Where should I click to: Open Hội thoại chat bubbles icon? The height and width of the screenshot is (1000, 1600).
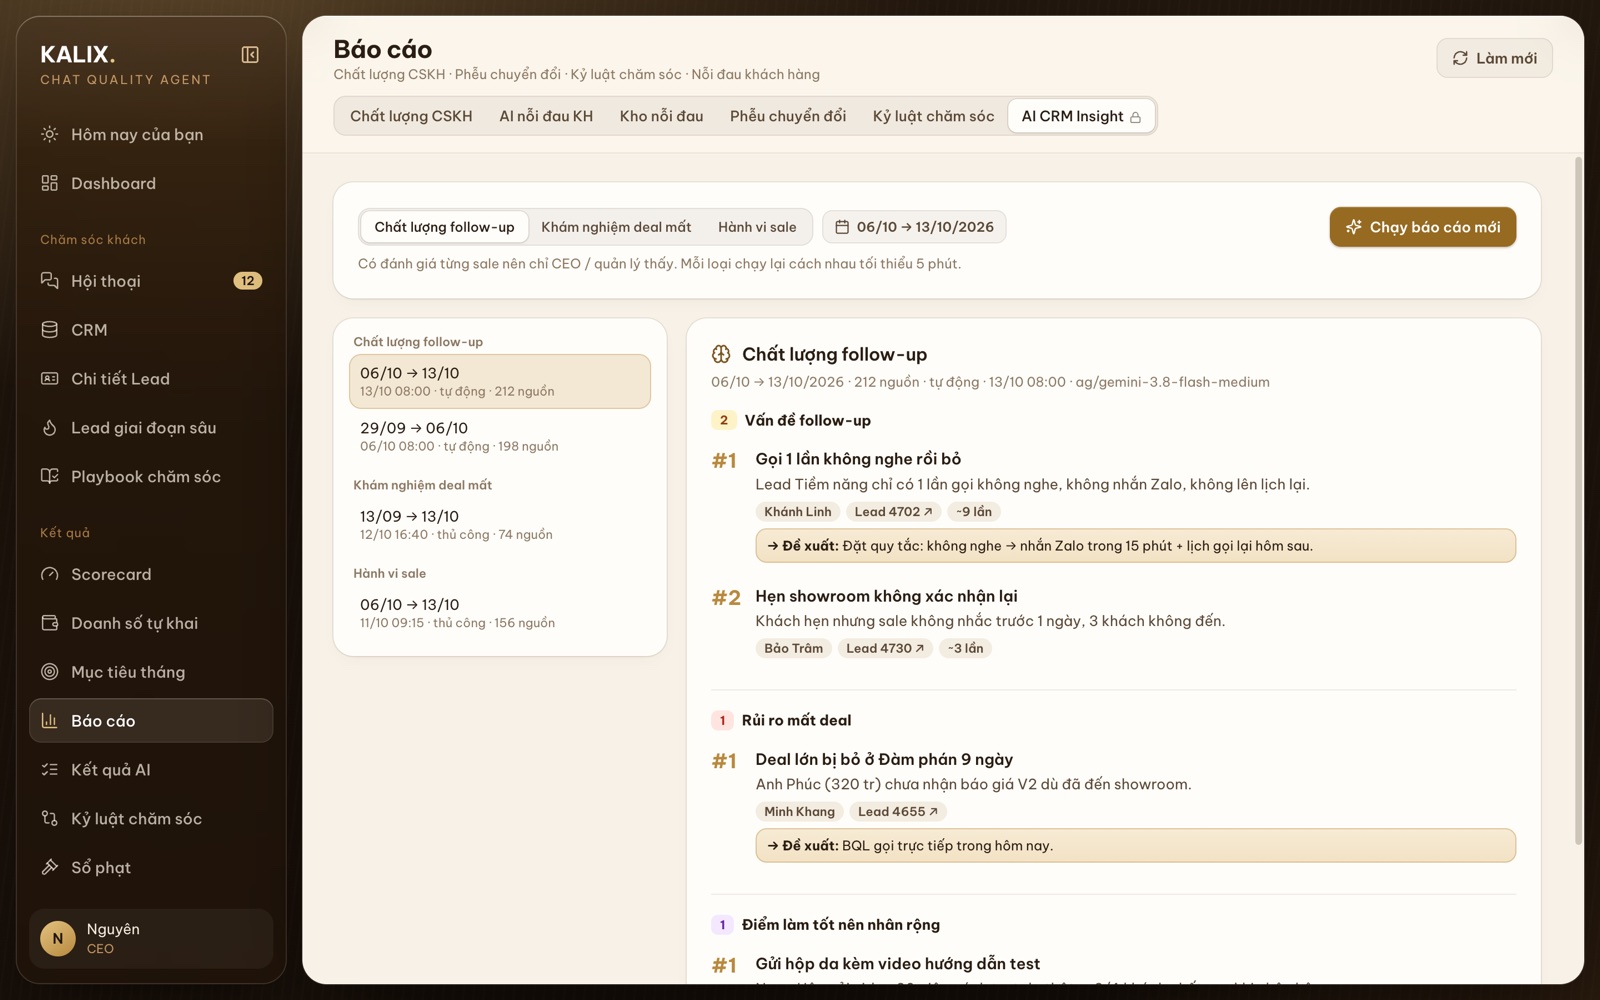(49, 281)
